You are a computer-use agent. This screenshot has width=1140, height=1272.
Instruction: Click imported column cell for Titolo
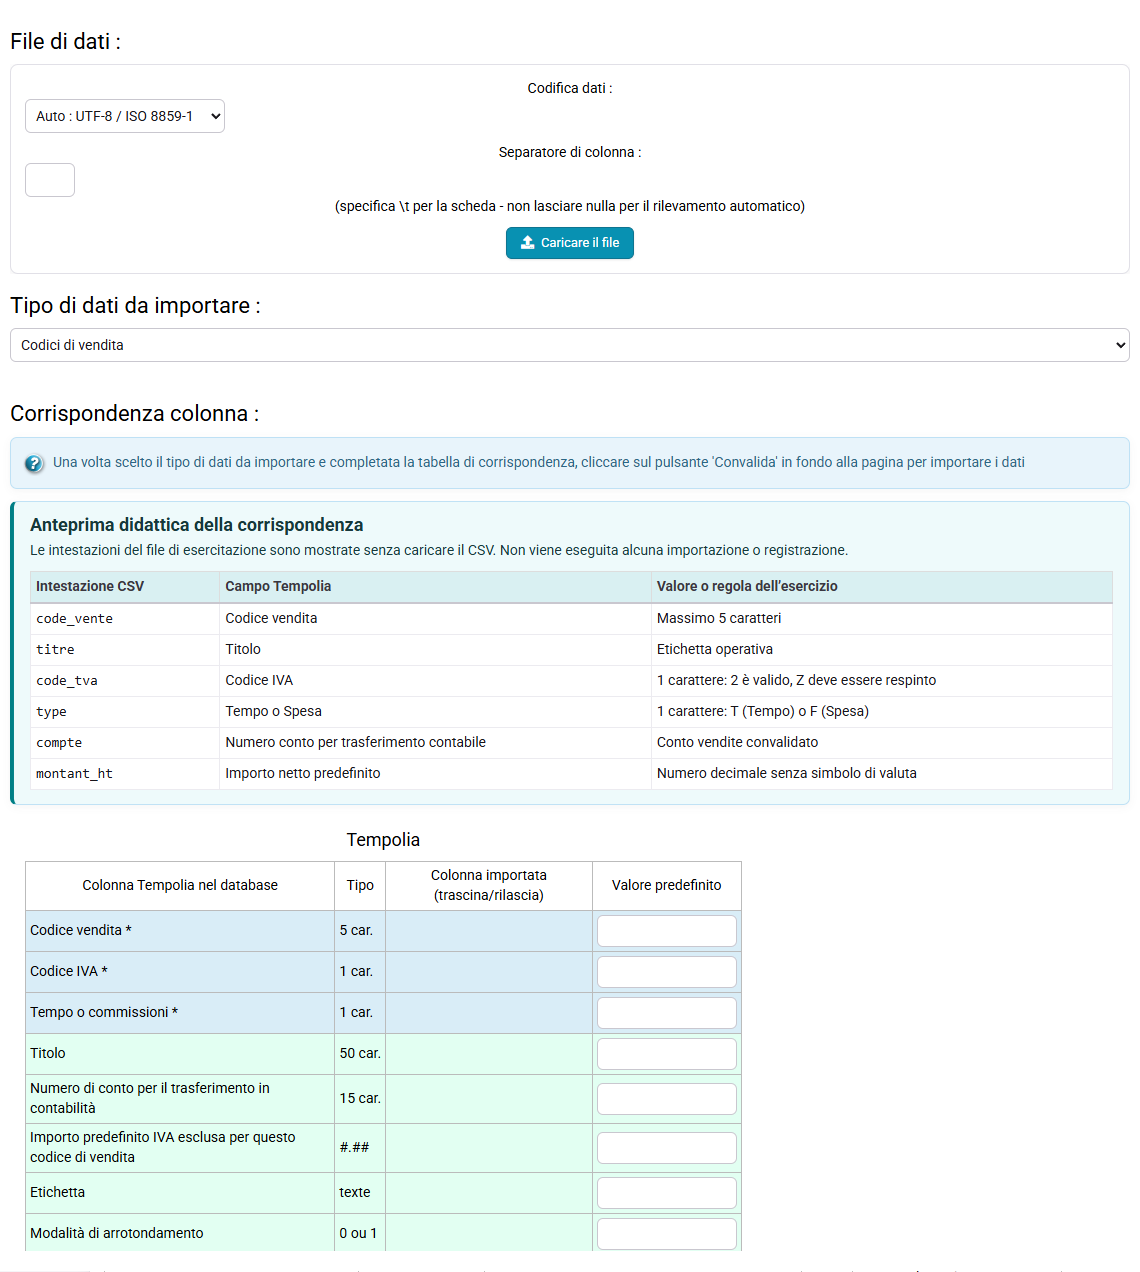tap(489, 1054)
